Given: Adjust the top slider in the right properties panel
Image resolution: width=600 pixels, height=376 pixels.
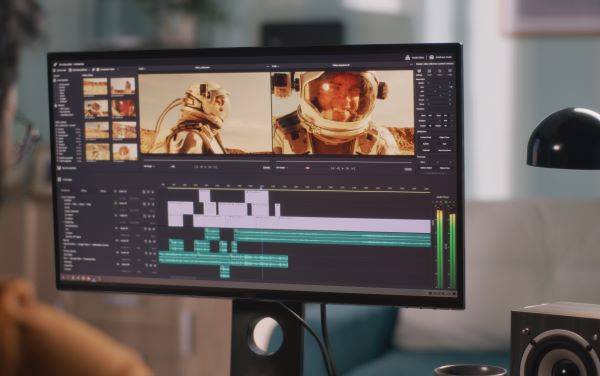Looking at the screenshot, I should [x=439, y=83].
